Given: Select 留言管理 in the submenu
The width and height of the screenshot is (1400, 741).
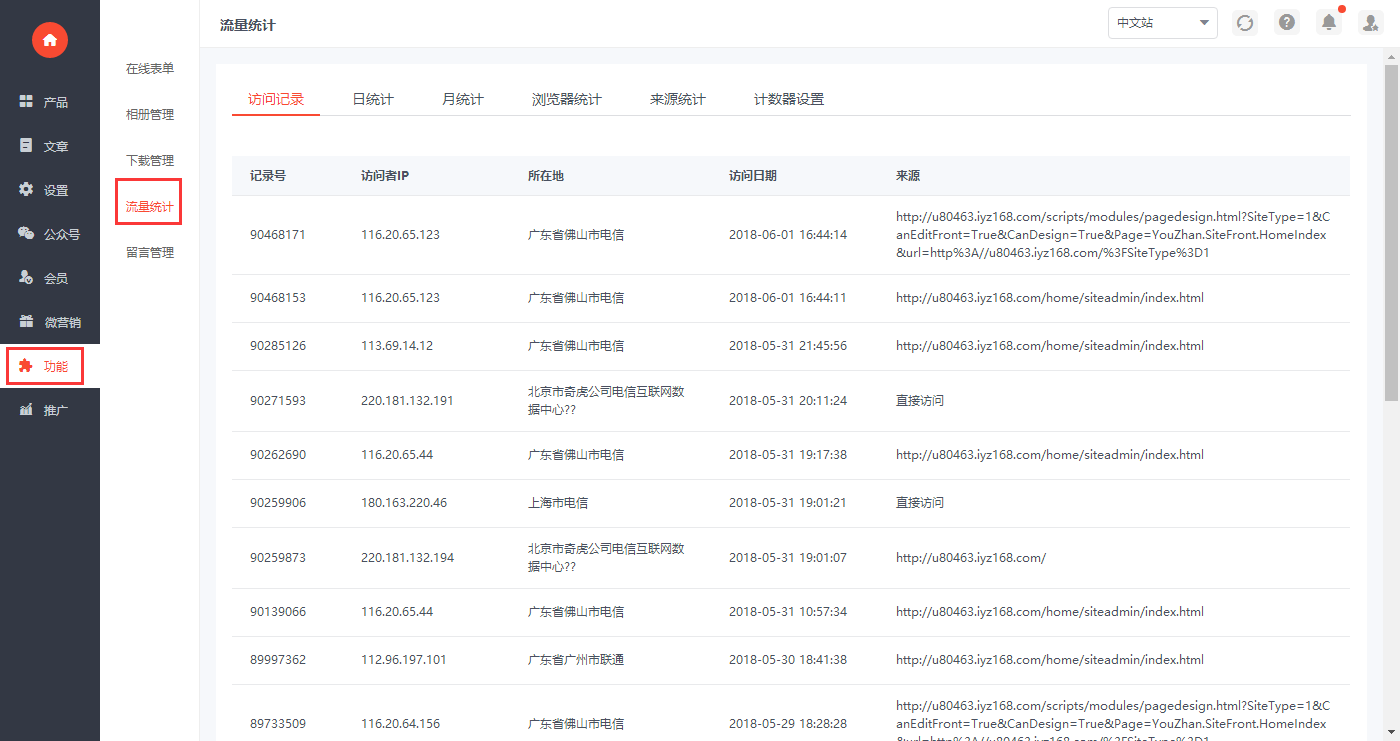Looking at the screenshot, I should click(150, 252).
